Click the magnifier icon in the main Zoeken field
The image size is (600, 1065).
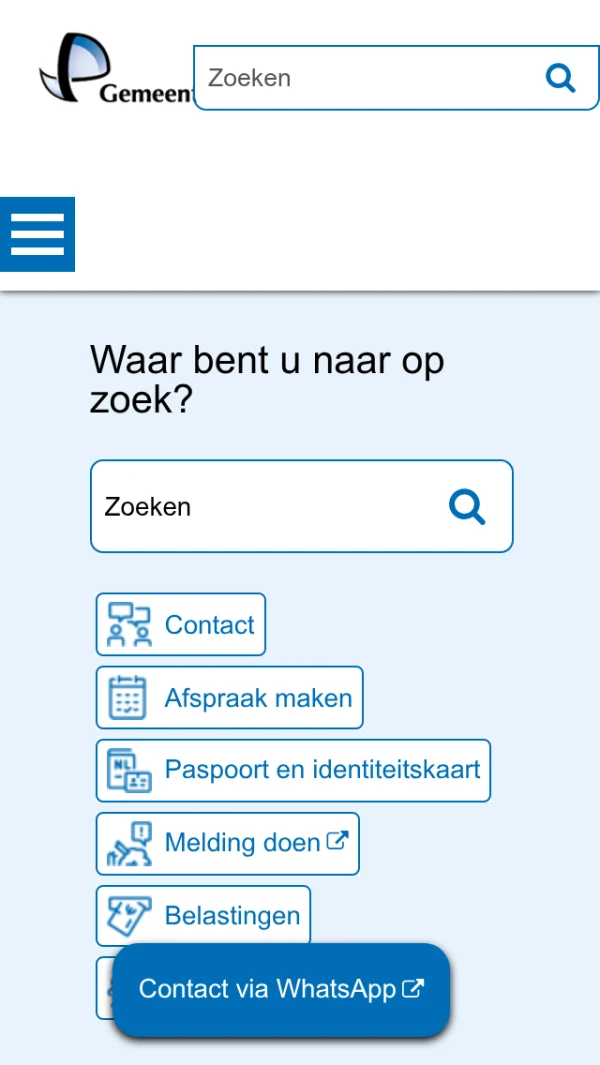[x=467, y=506]
